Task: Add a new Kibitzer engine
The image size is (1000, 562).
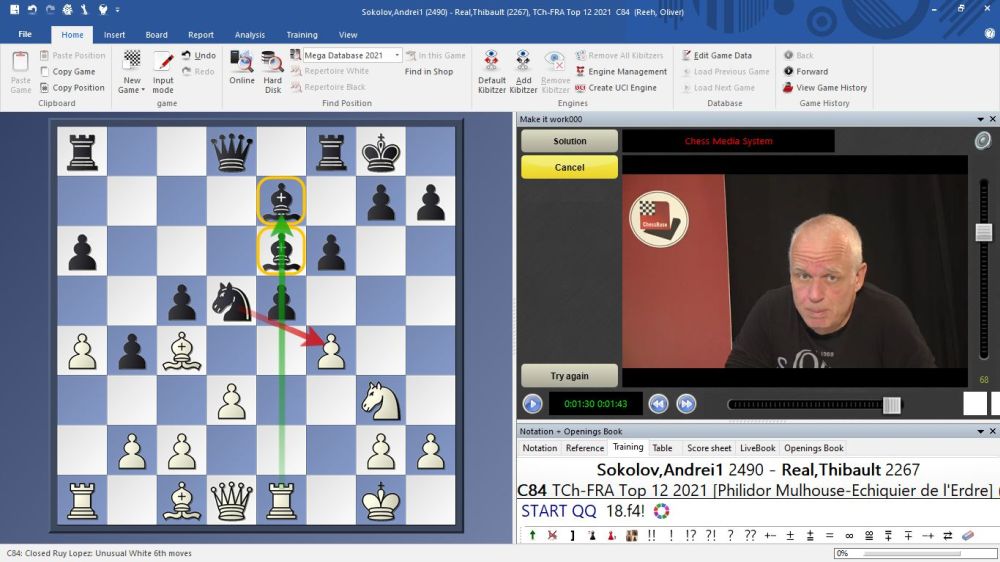Action: 523,66
